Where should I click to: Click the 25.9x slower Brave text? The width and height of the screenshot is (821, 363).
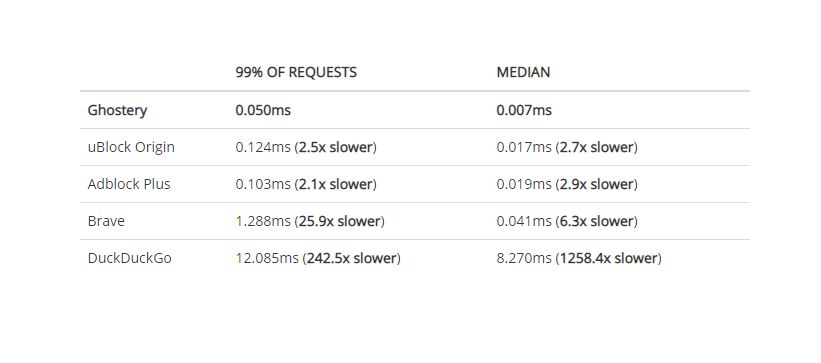340,221
